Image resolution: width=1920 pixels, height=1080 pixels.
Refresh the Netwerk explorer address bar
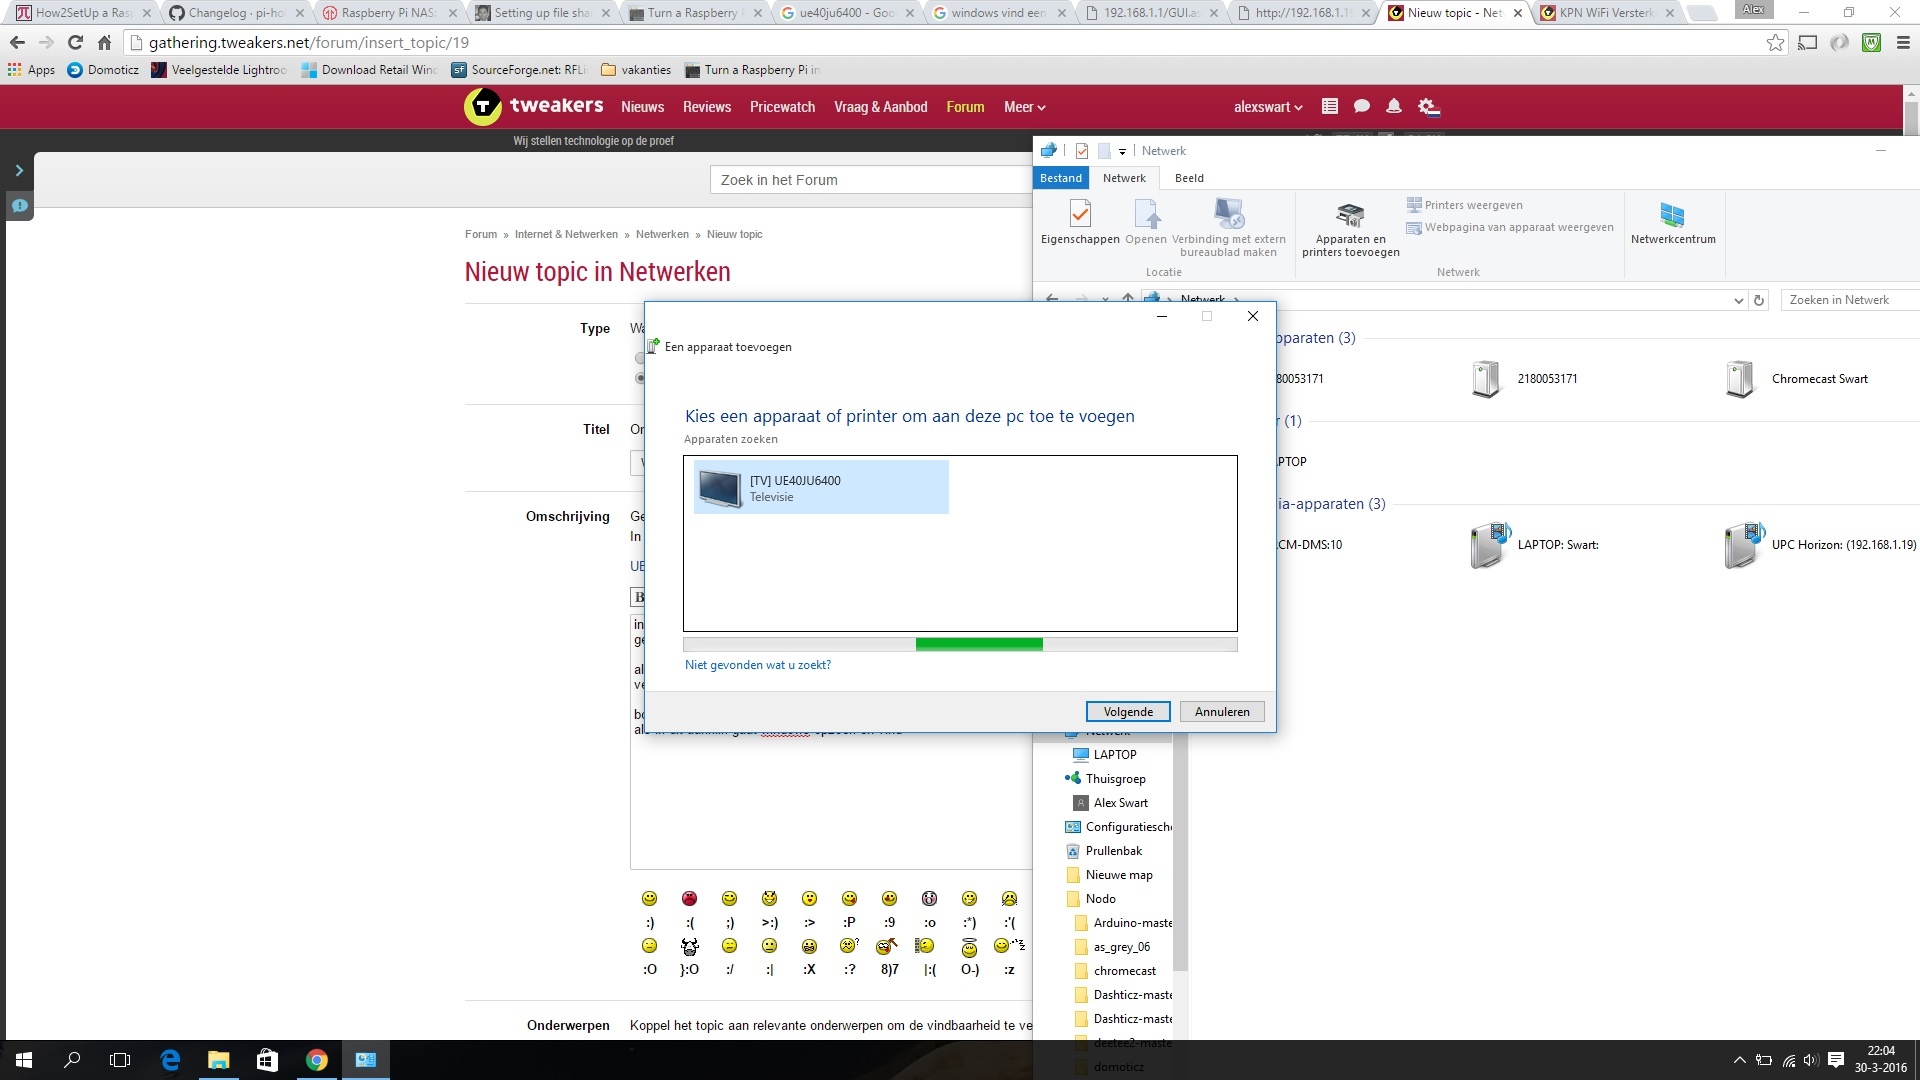1759,300
